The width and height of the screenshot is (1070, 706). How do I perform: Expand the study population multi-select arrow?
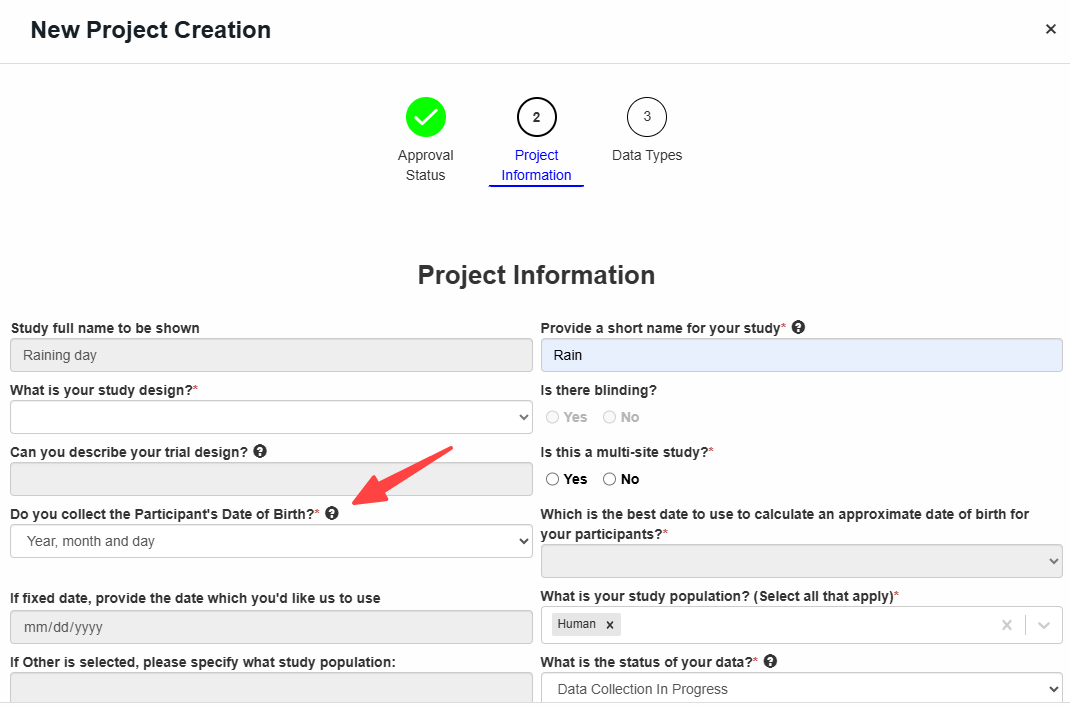click(x=1043, y=625)
